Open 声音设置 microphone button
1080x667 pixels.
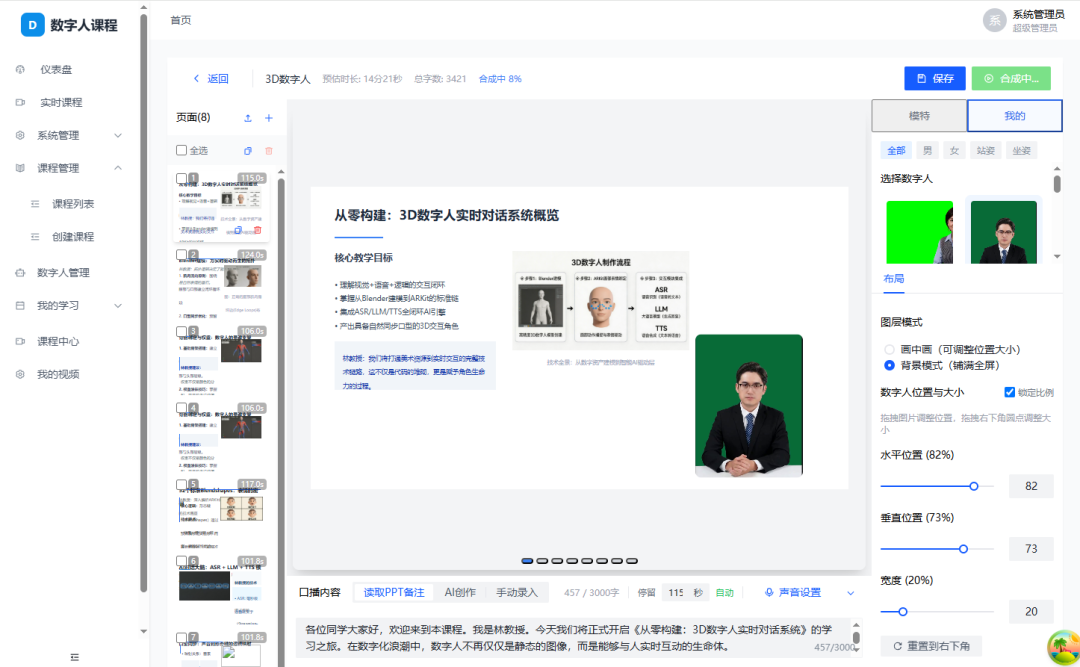tap(793, 593)
